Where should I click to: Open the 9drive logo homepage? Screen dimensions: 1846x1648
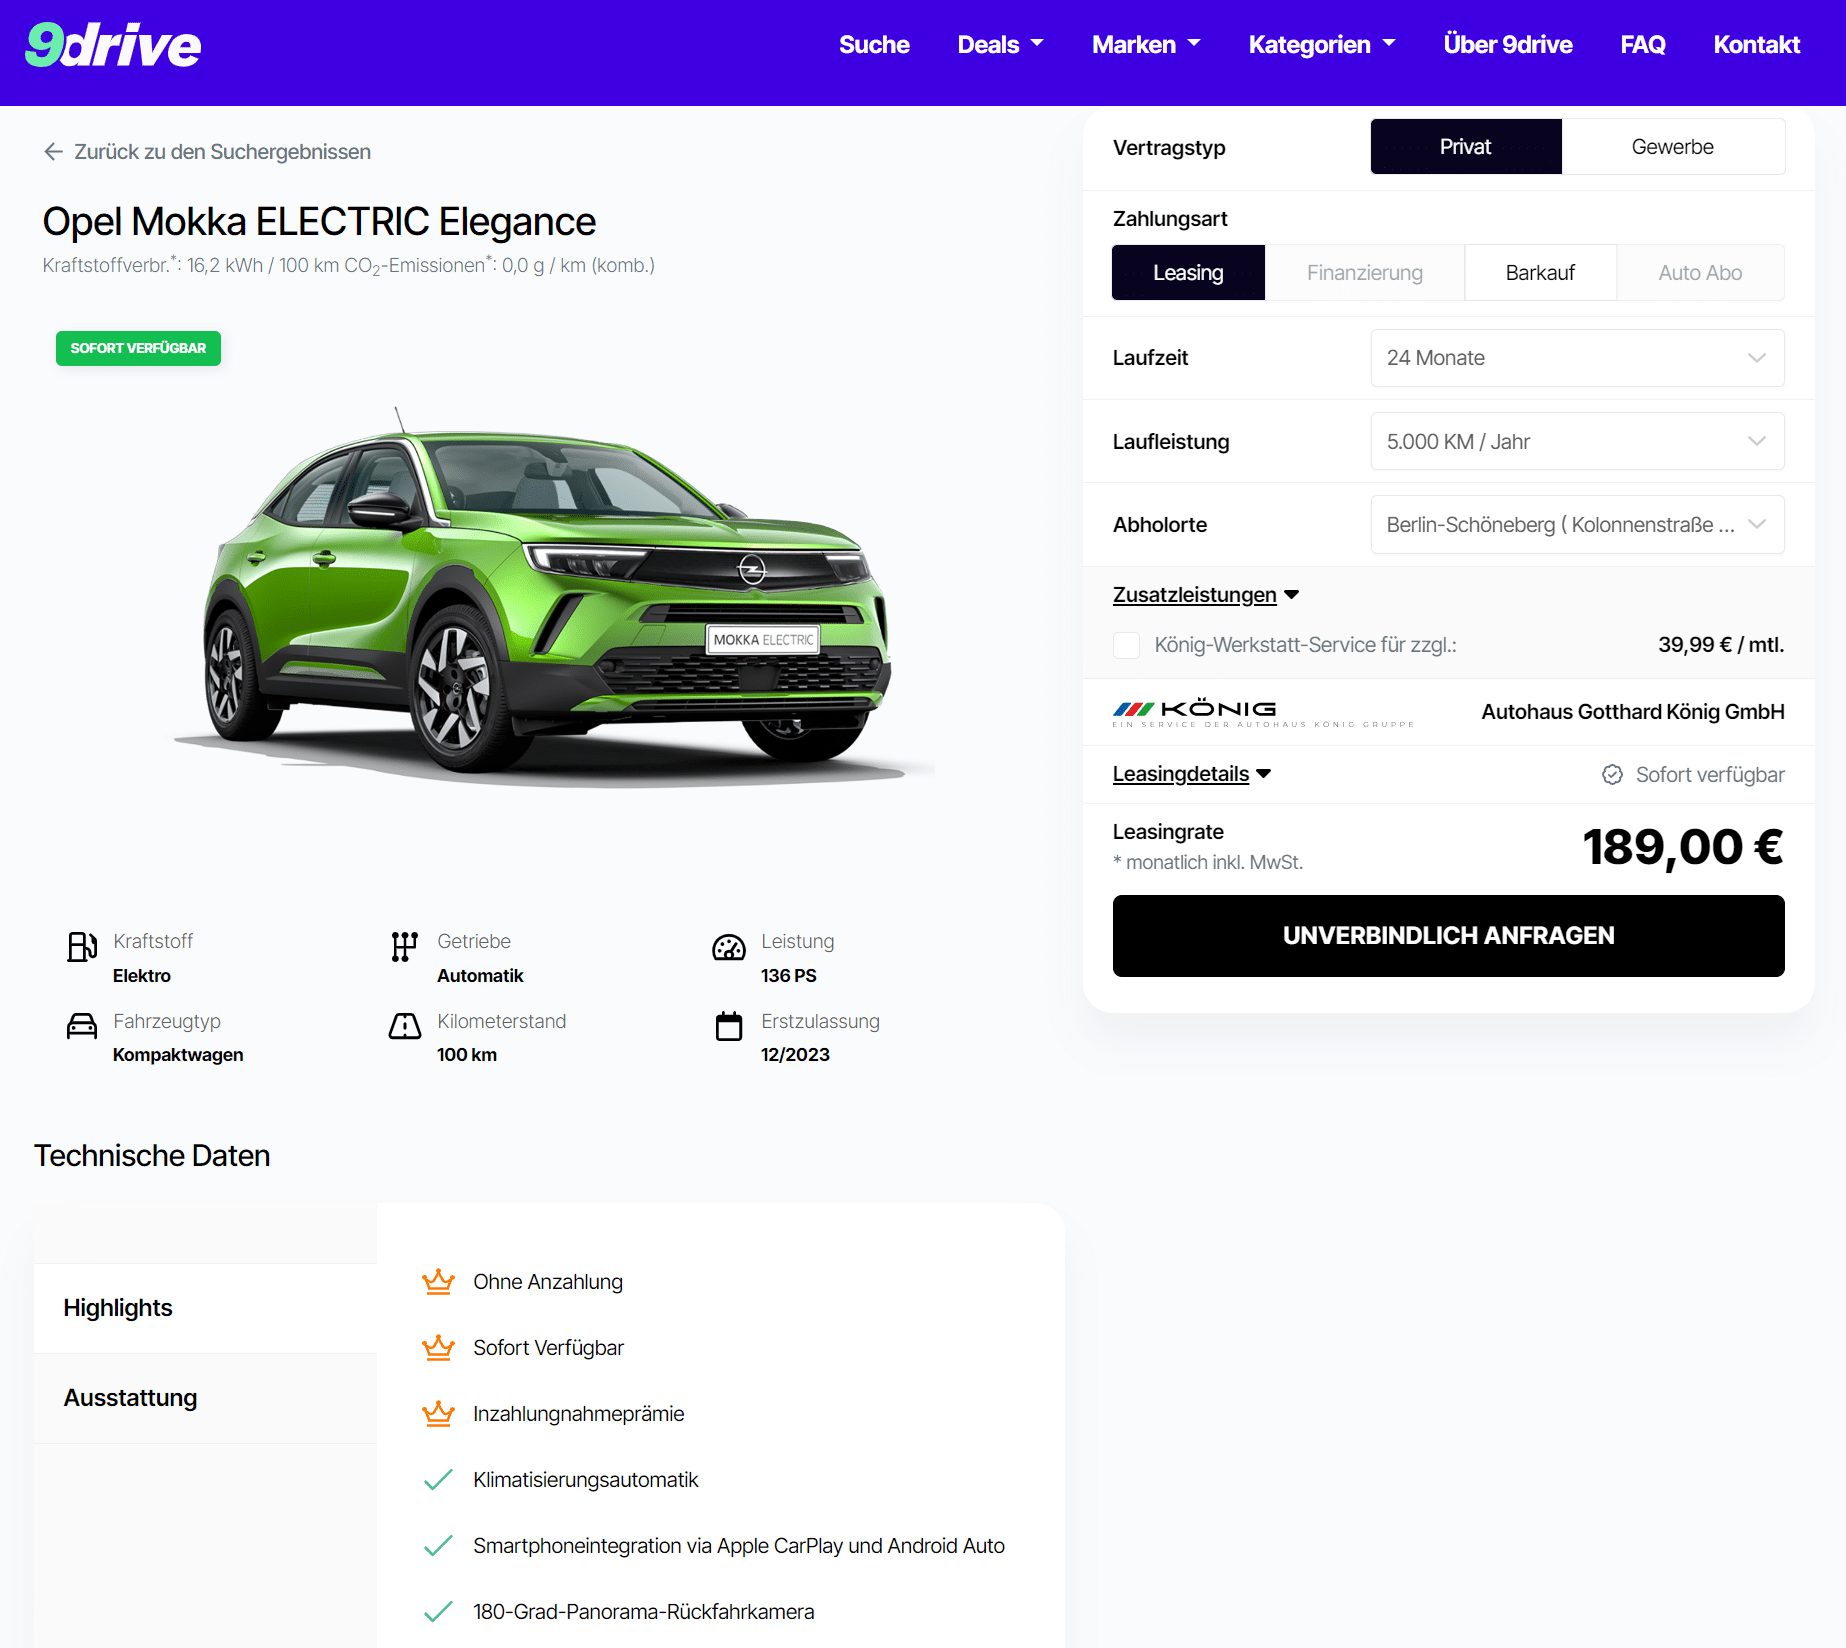(x=113, y=45)
